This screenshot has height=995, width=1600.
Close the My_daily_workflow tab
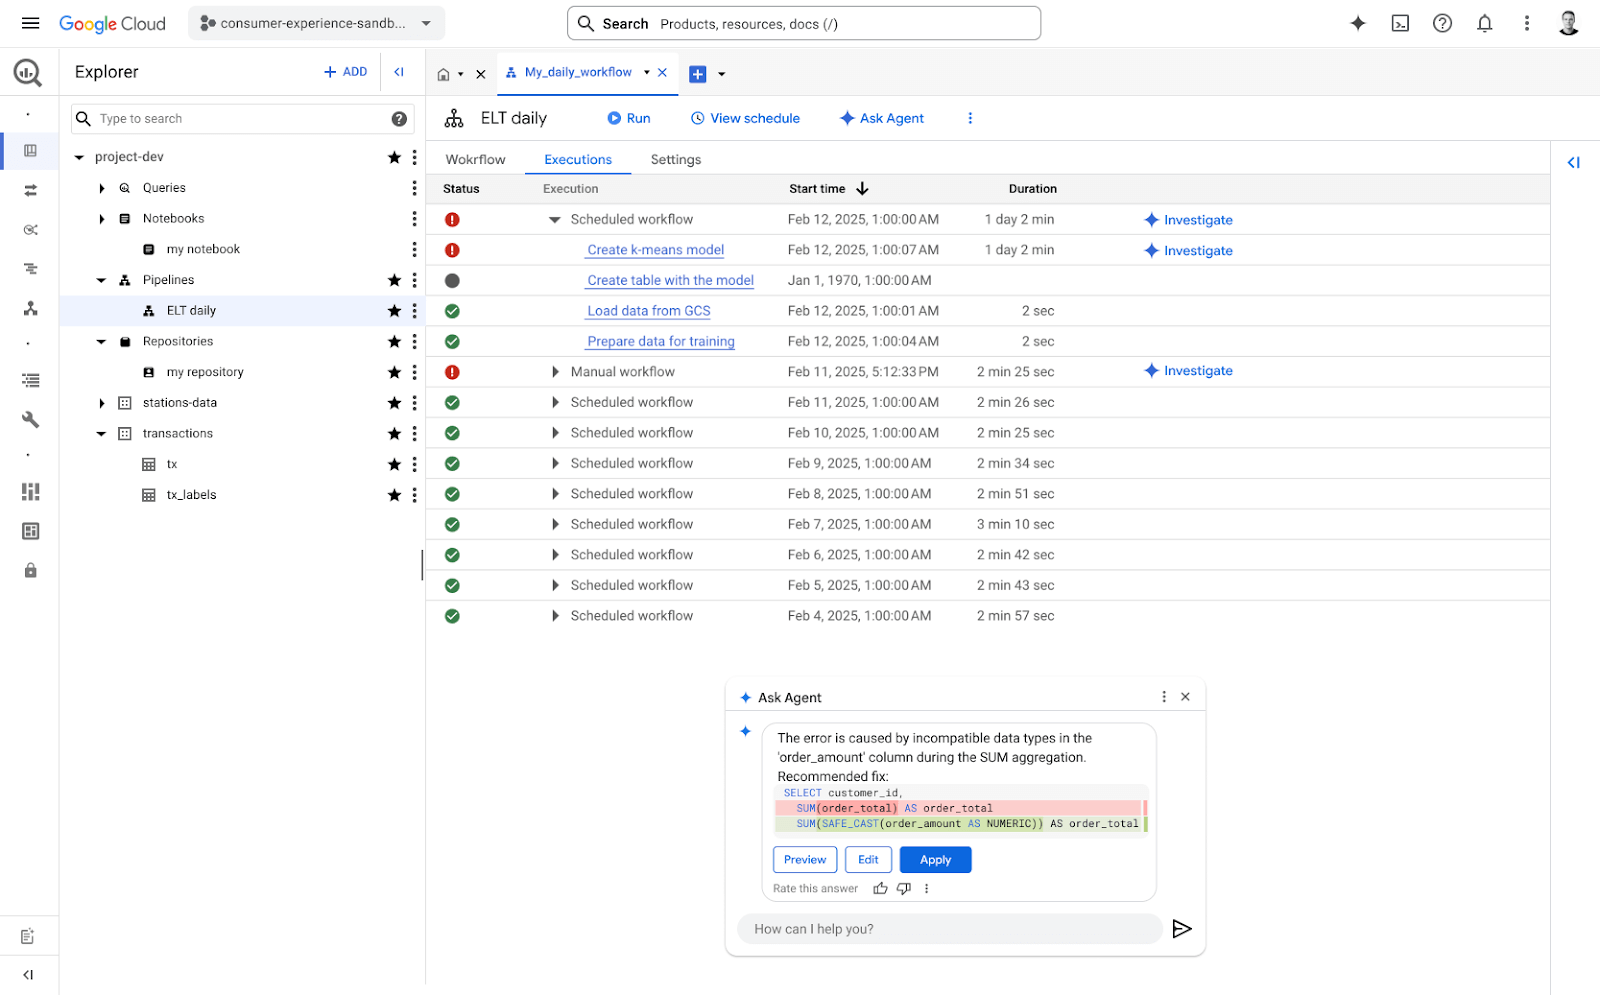pyautogui.click(x=662, y=72)
